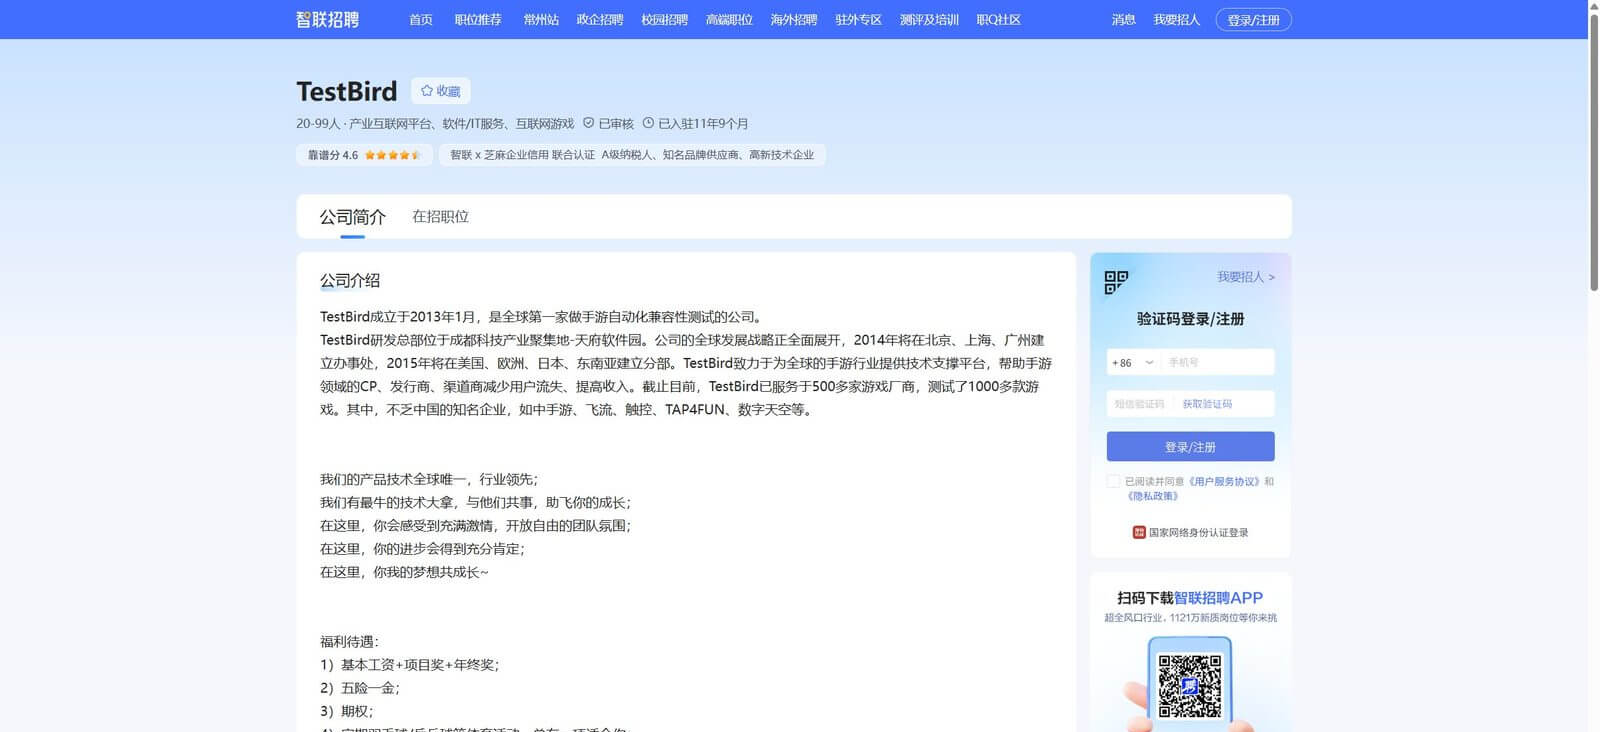
Task: Open the 常州站 city selector
Action: (541, 20)
